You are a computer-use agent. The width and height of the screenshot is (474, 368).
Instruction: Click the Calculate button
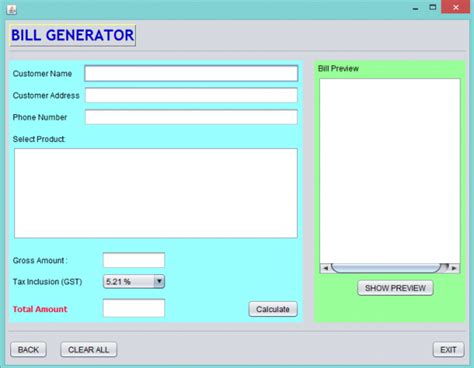[x=273, y=309]
